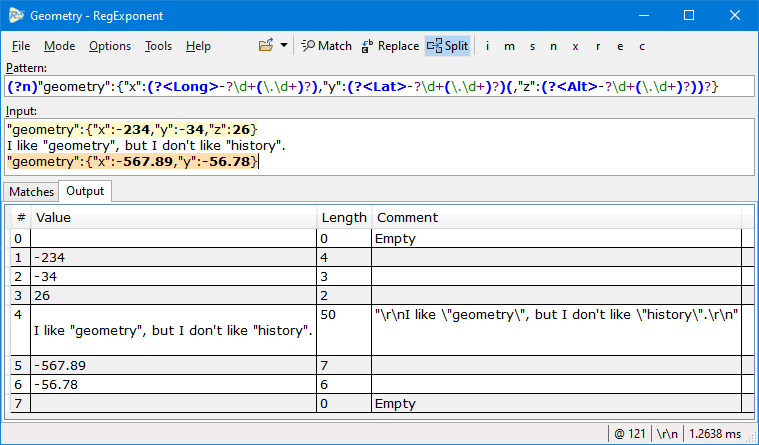Select output row with value -567.89
This screenshot has height=445, width=759.
(376, 365)
